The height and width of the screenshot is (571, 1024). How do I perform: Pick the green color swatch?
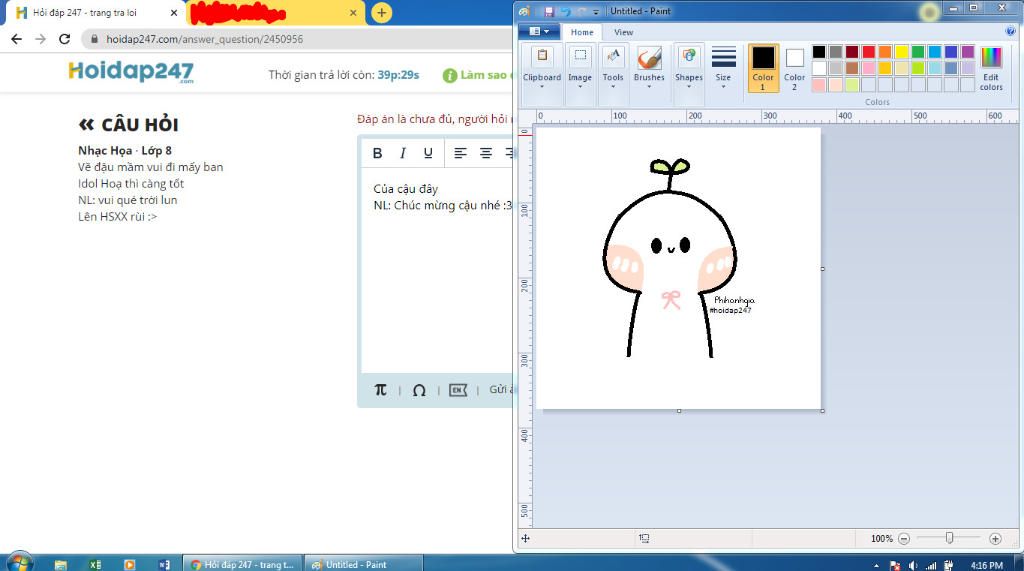[x=918, y=52]
